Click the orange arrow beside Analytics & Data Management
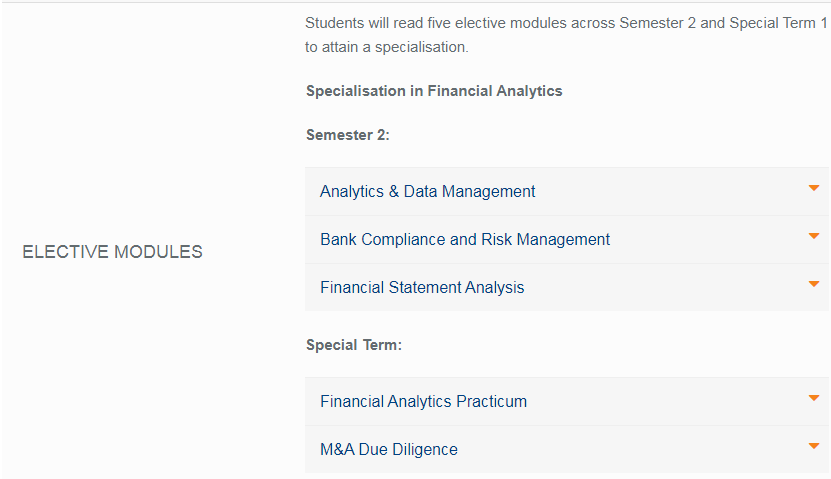The height and width of the screenshot is (479, 831). (814, 188)
